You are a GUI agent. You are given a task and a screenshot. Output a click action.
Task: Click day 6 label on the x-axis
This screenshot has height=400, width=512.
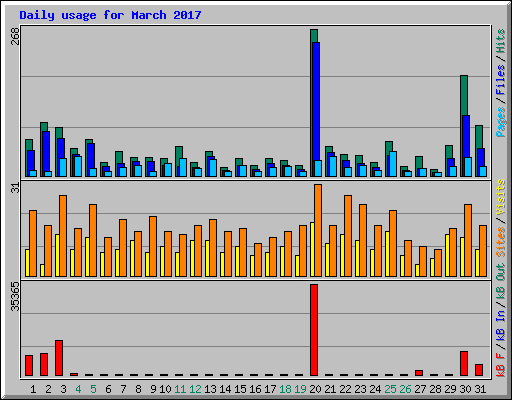(x=108, y=389)
